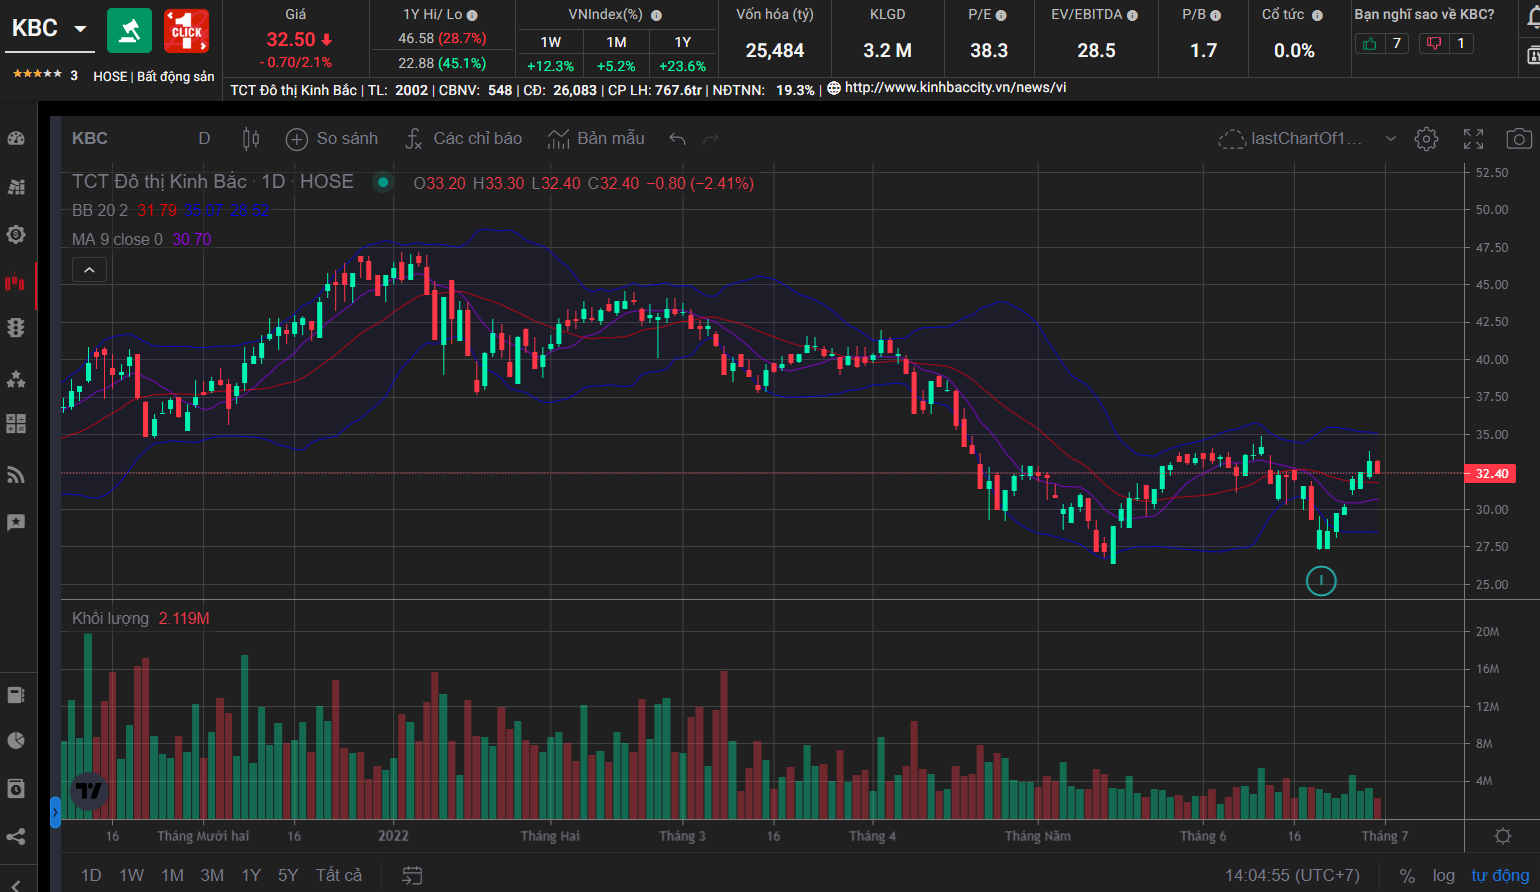This screenshot has height=892, width=1540.
Task: Toggle percent scale on price axis
Action: (1407, 875)
